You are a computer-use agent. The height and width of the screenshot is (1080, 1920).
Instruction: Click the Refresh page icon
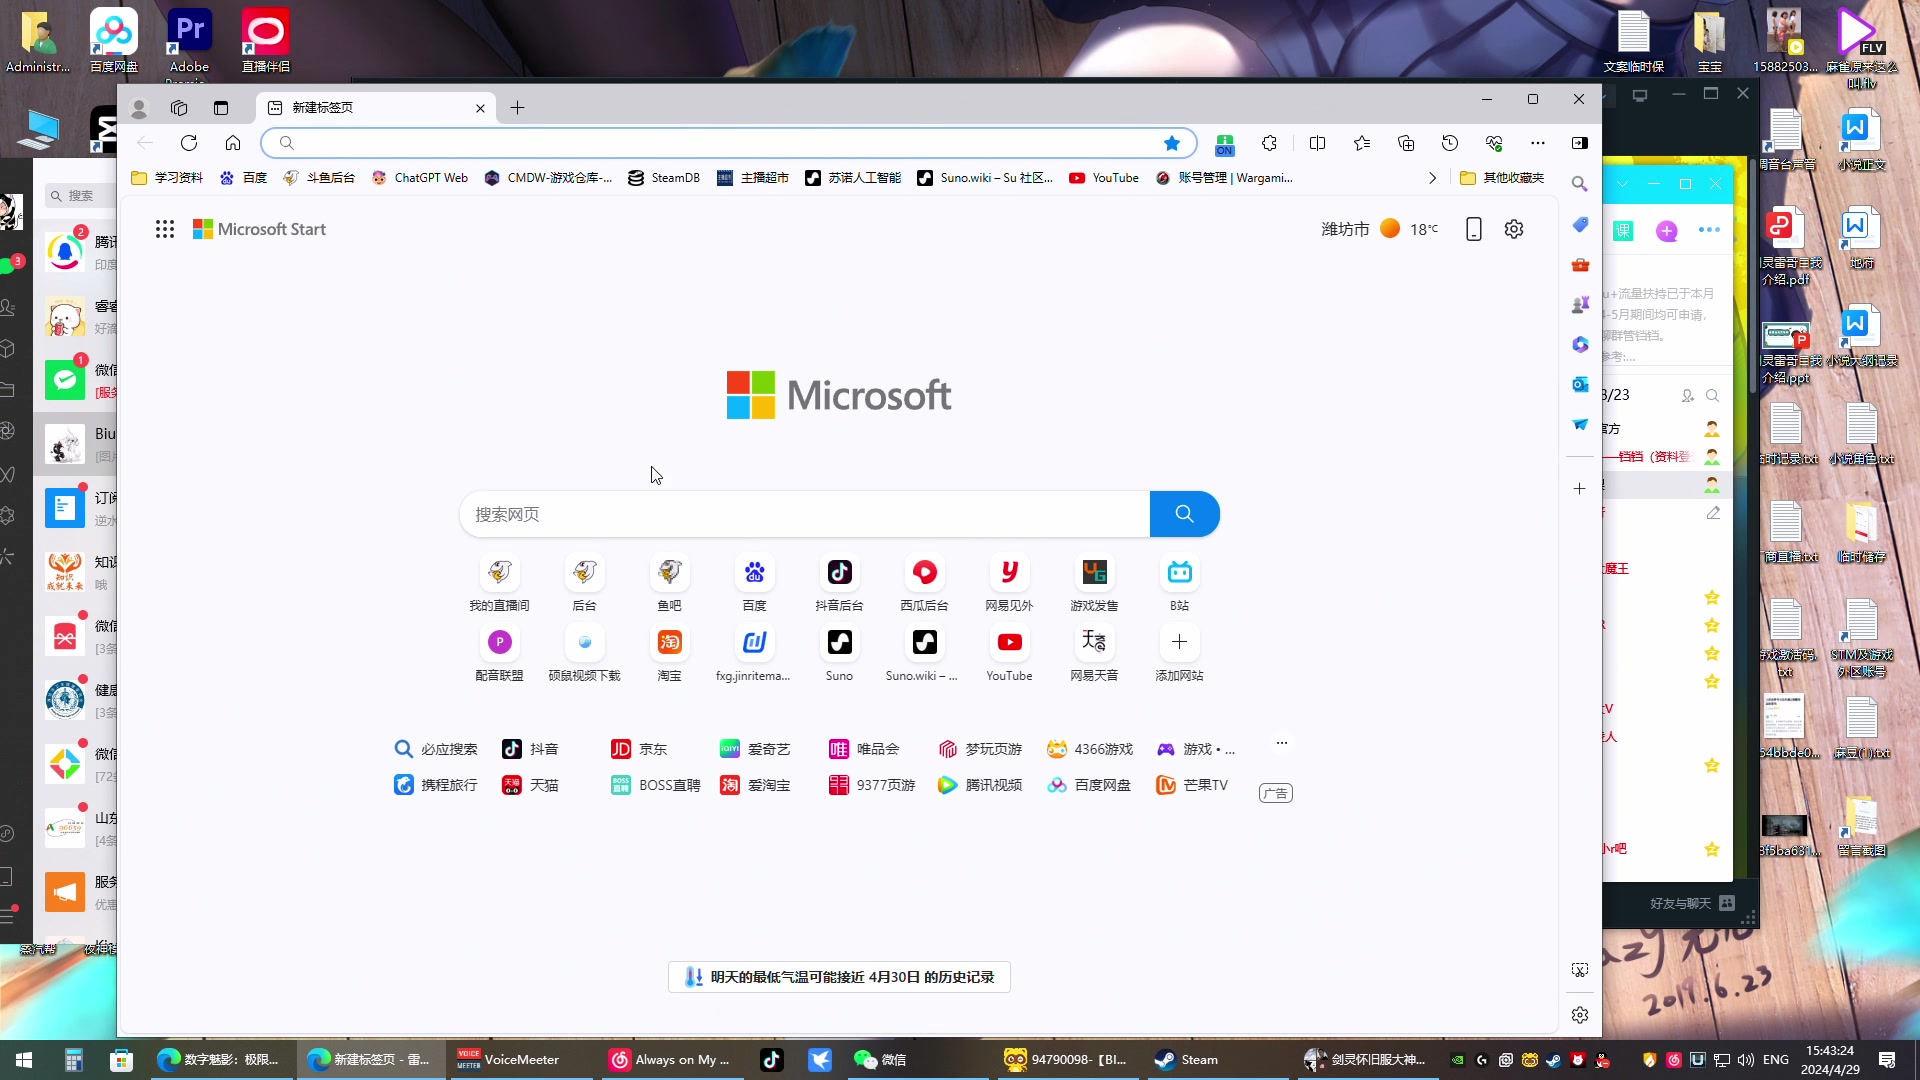click(x=189, y=143)
